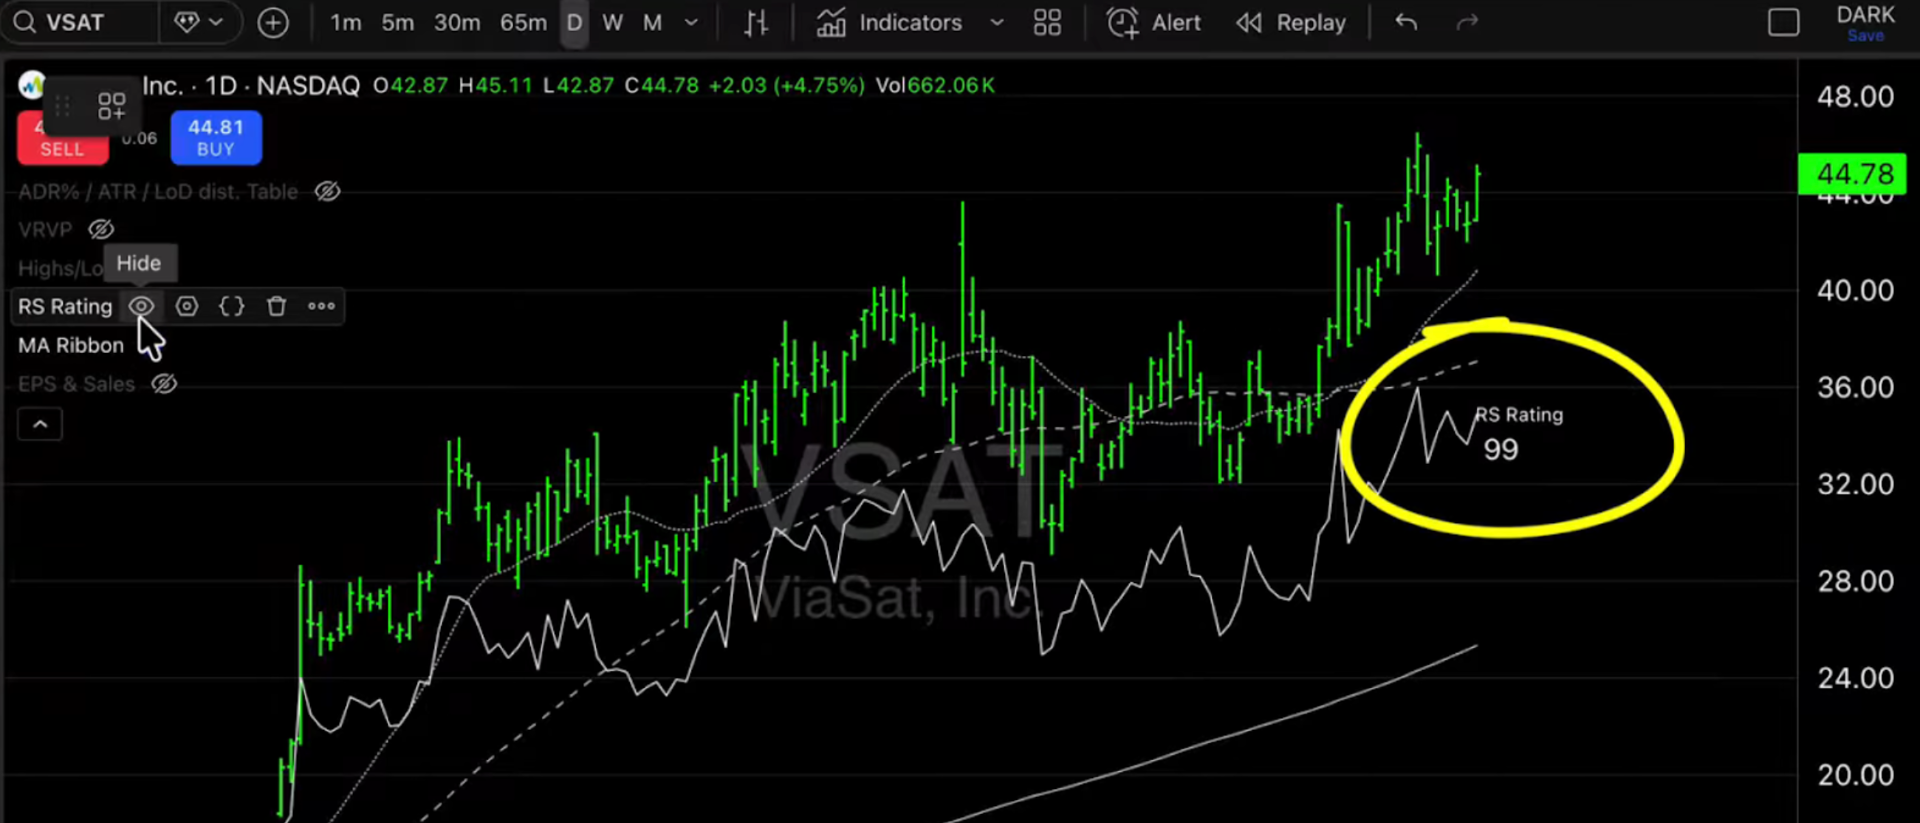
Task: Open RS Rating more options menu
Action: [x=321, y=306]
